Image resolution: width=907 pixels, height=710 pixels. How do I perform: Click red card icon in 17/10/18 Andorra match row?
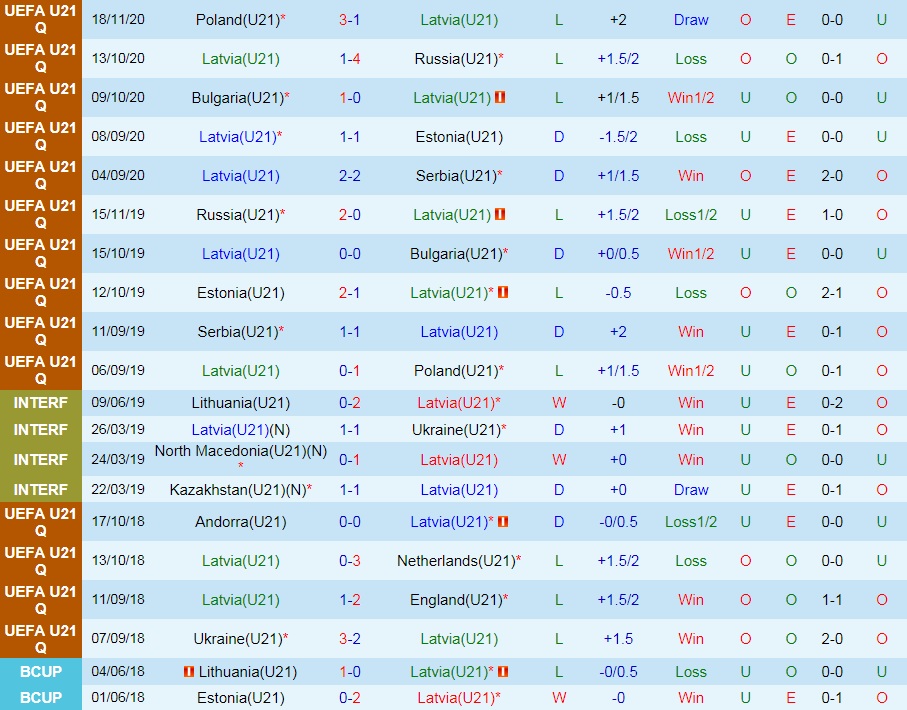(503, 522)
